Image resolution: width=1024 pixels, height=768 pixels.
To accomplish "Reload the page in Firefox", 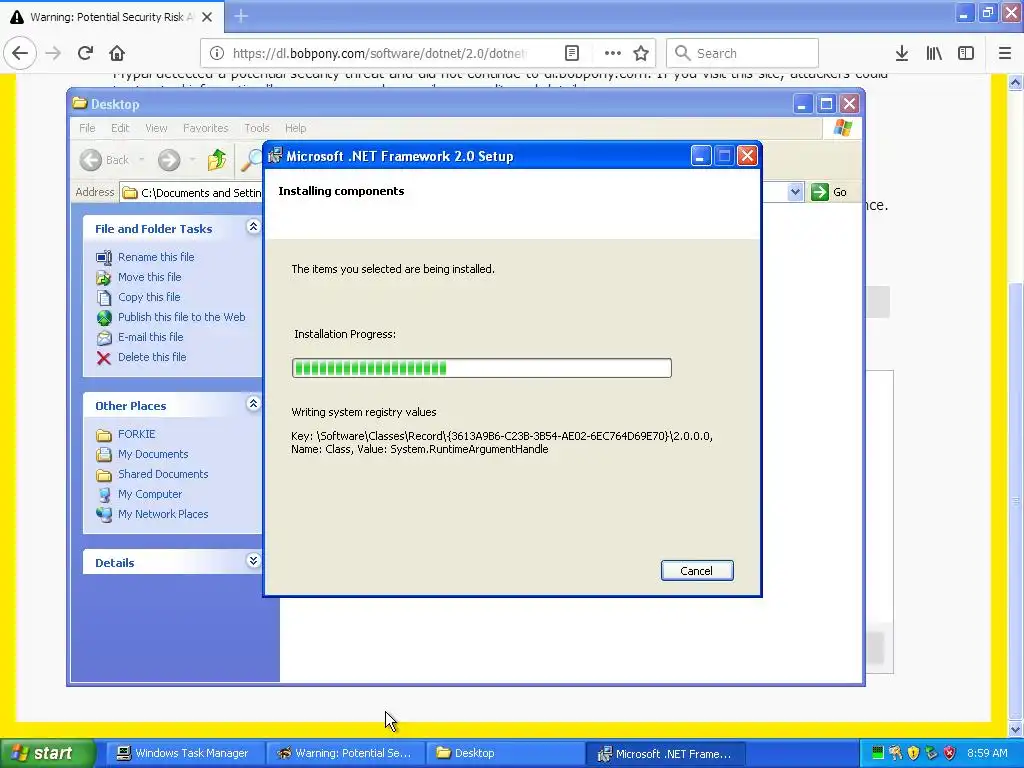I will [85, 53].
